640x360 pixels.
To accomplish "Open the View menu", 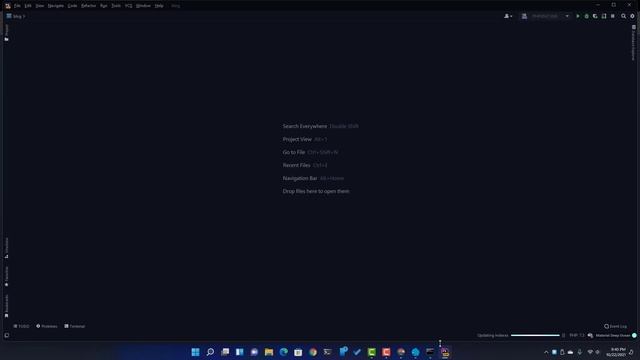I will point(40,6).
